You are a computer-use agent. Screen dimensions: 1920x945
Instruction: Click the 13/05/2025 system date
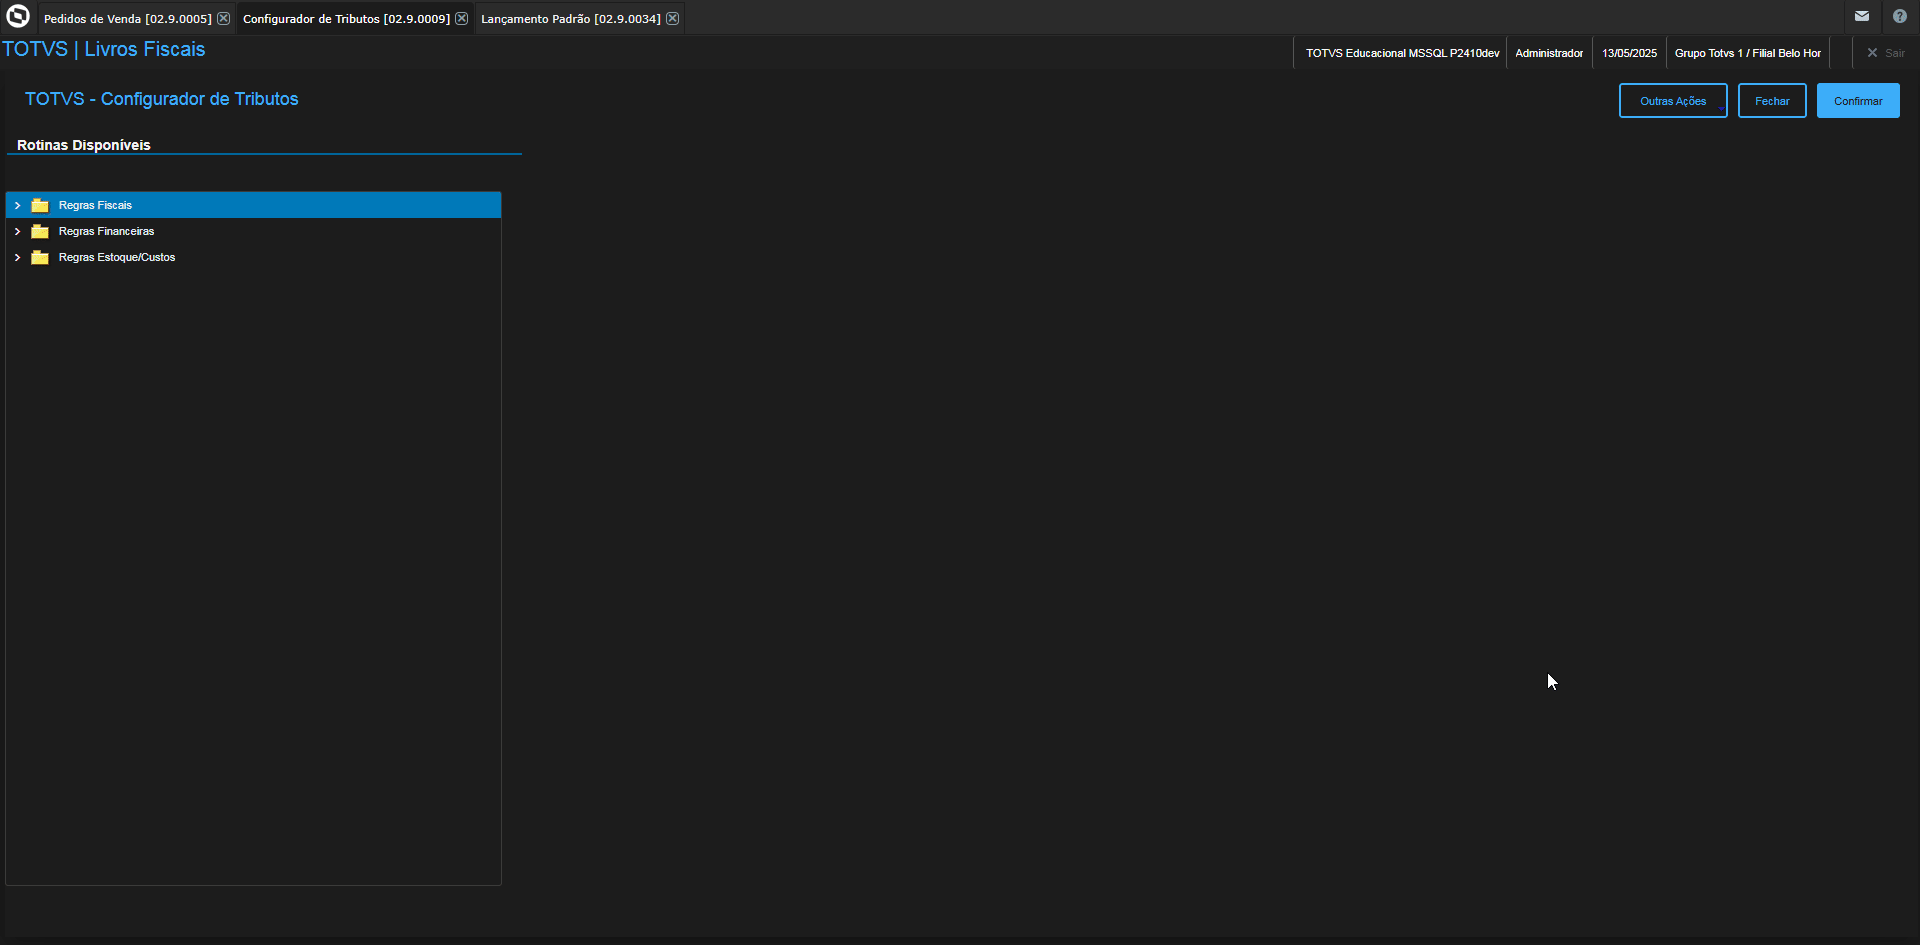1629,53
